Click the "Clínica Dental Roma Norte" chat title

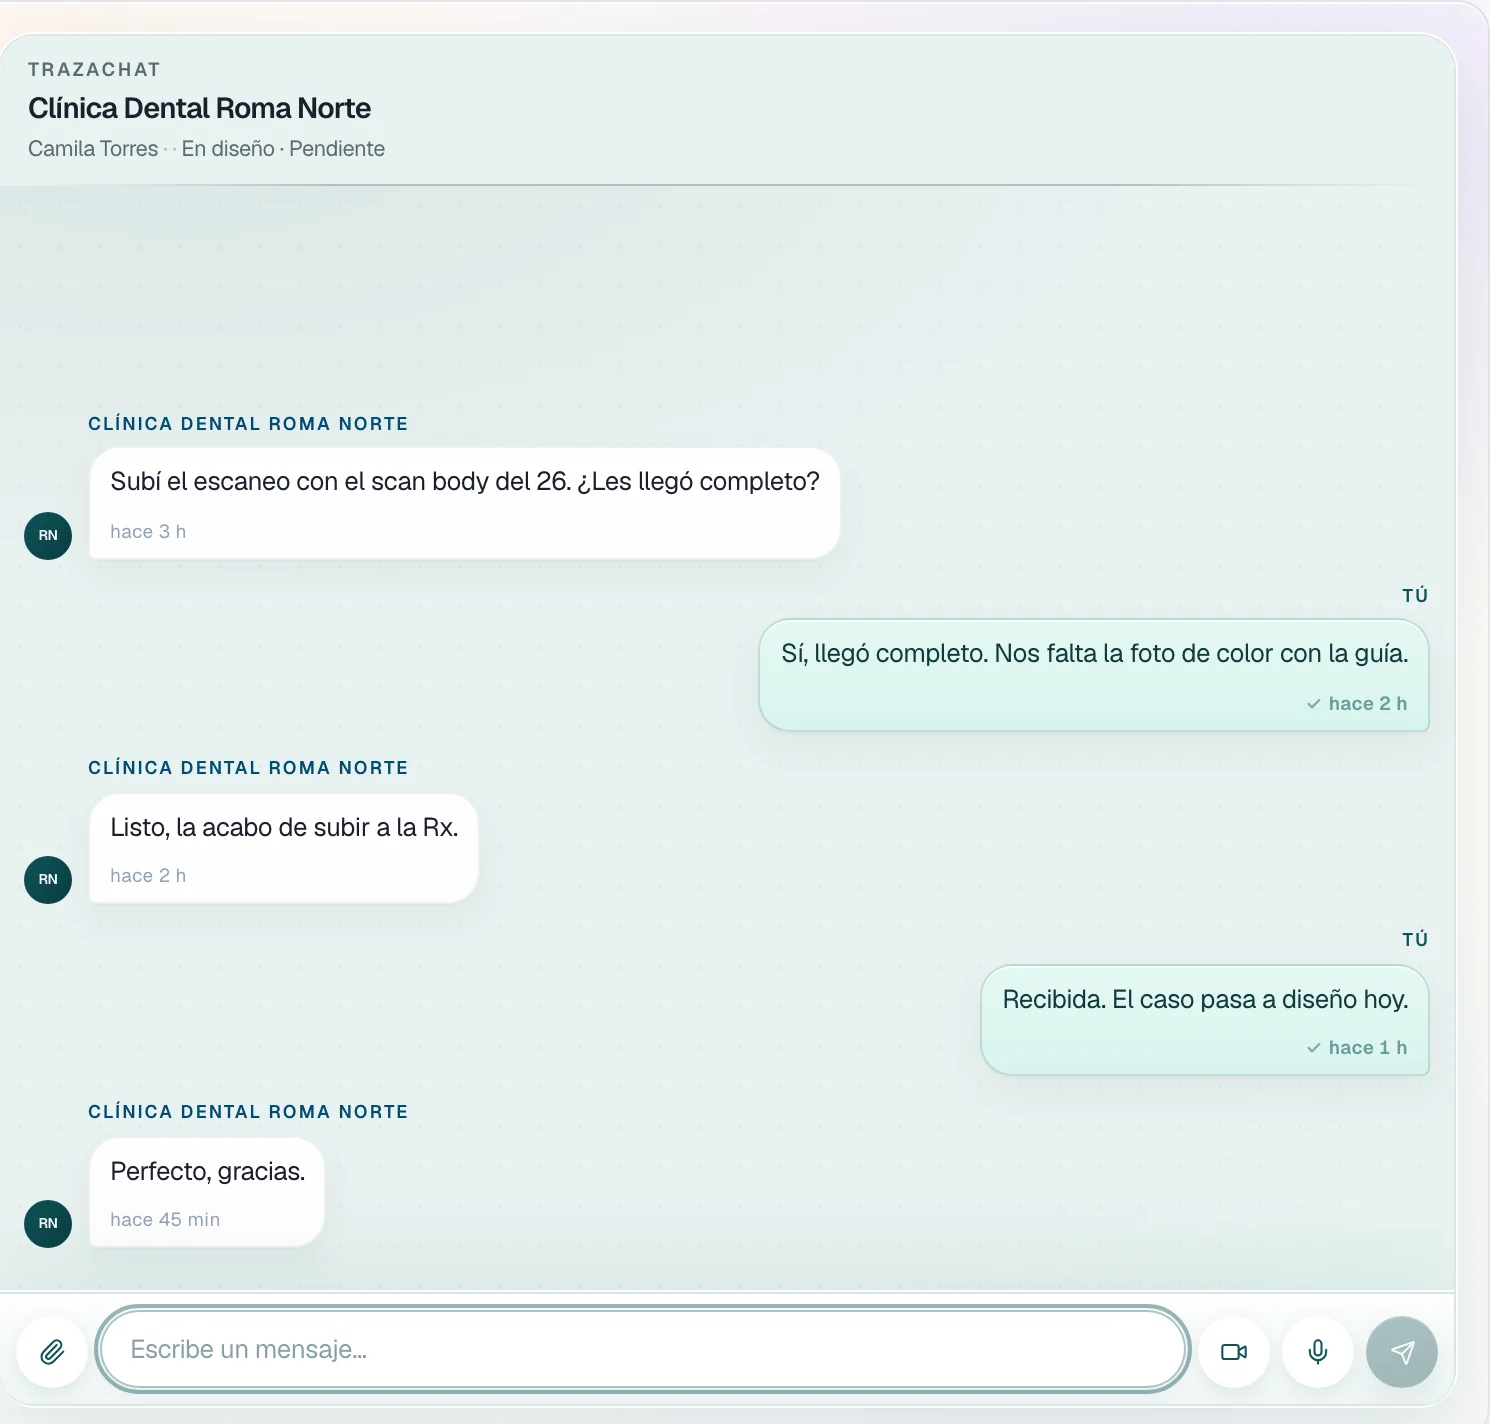coord(199,108)
